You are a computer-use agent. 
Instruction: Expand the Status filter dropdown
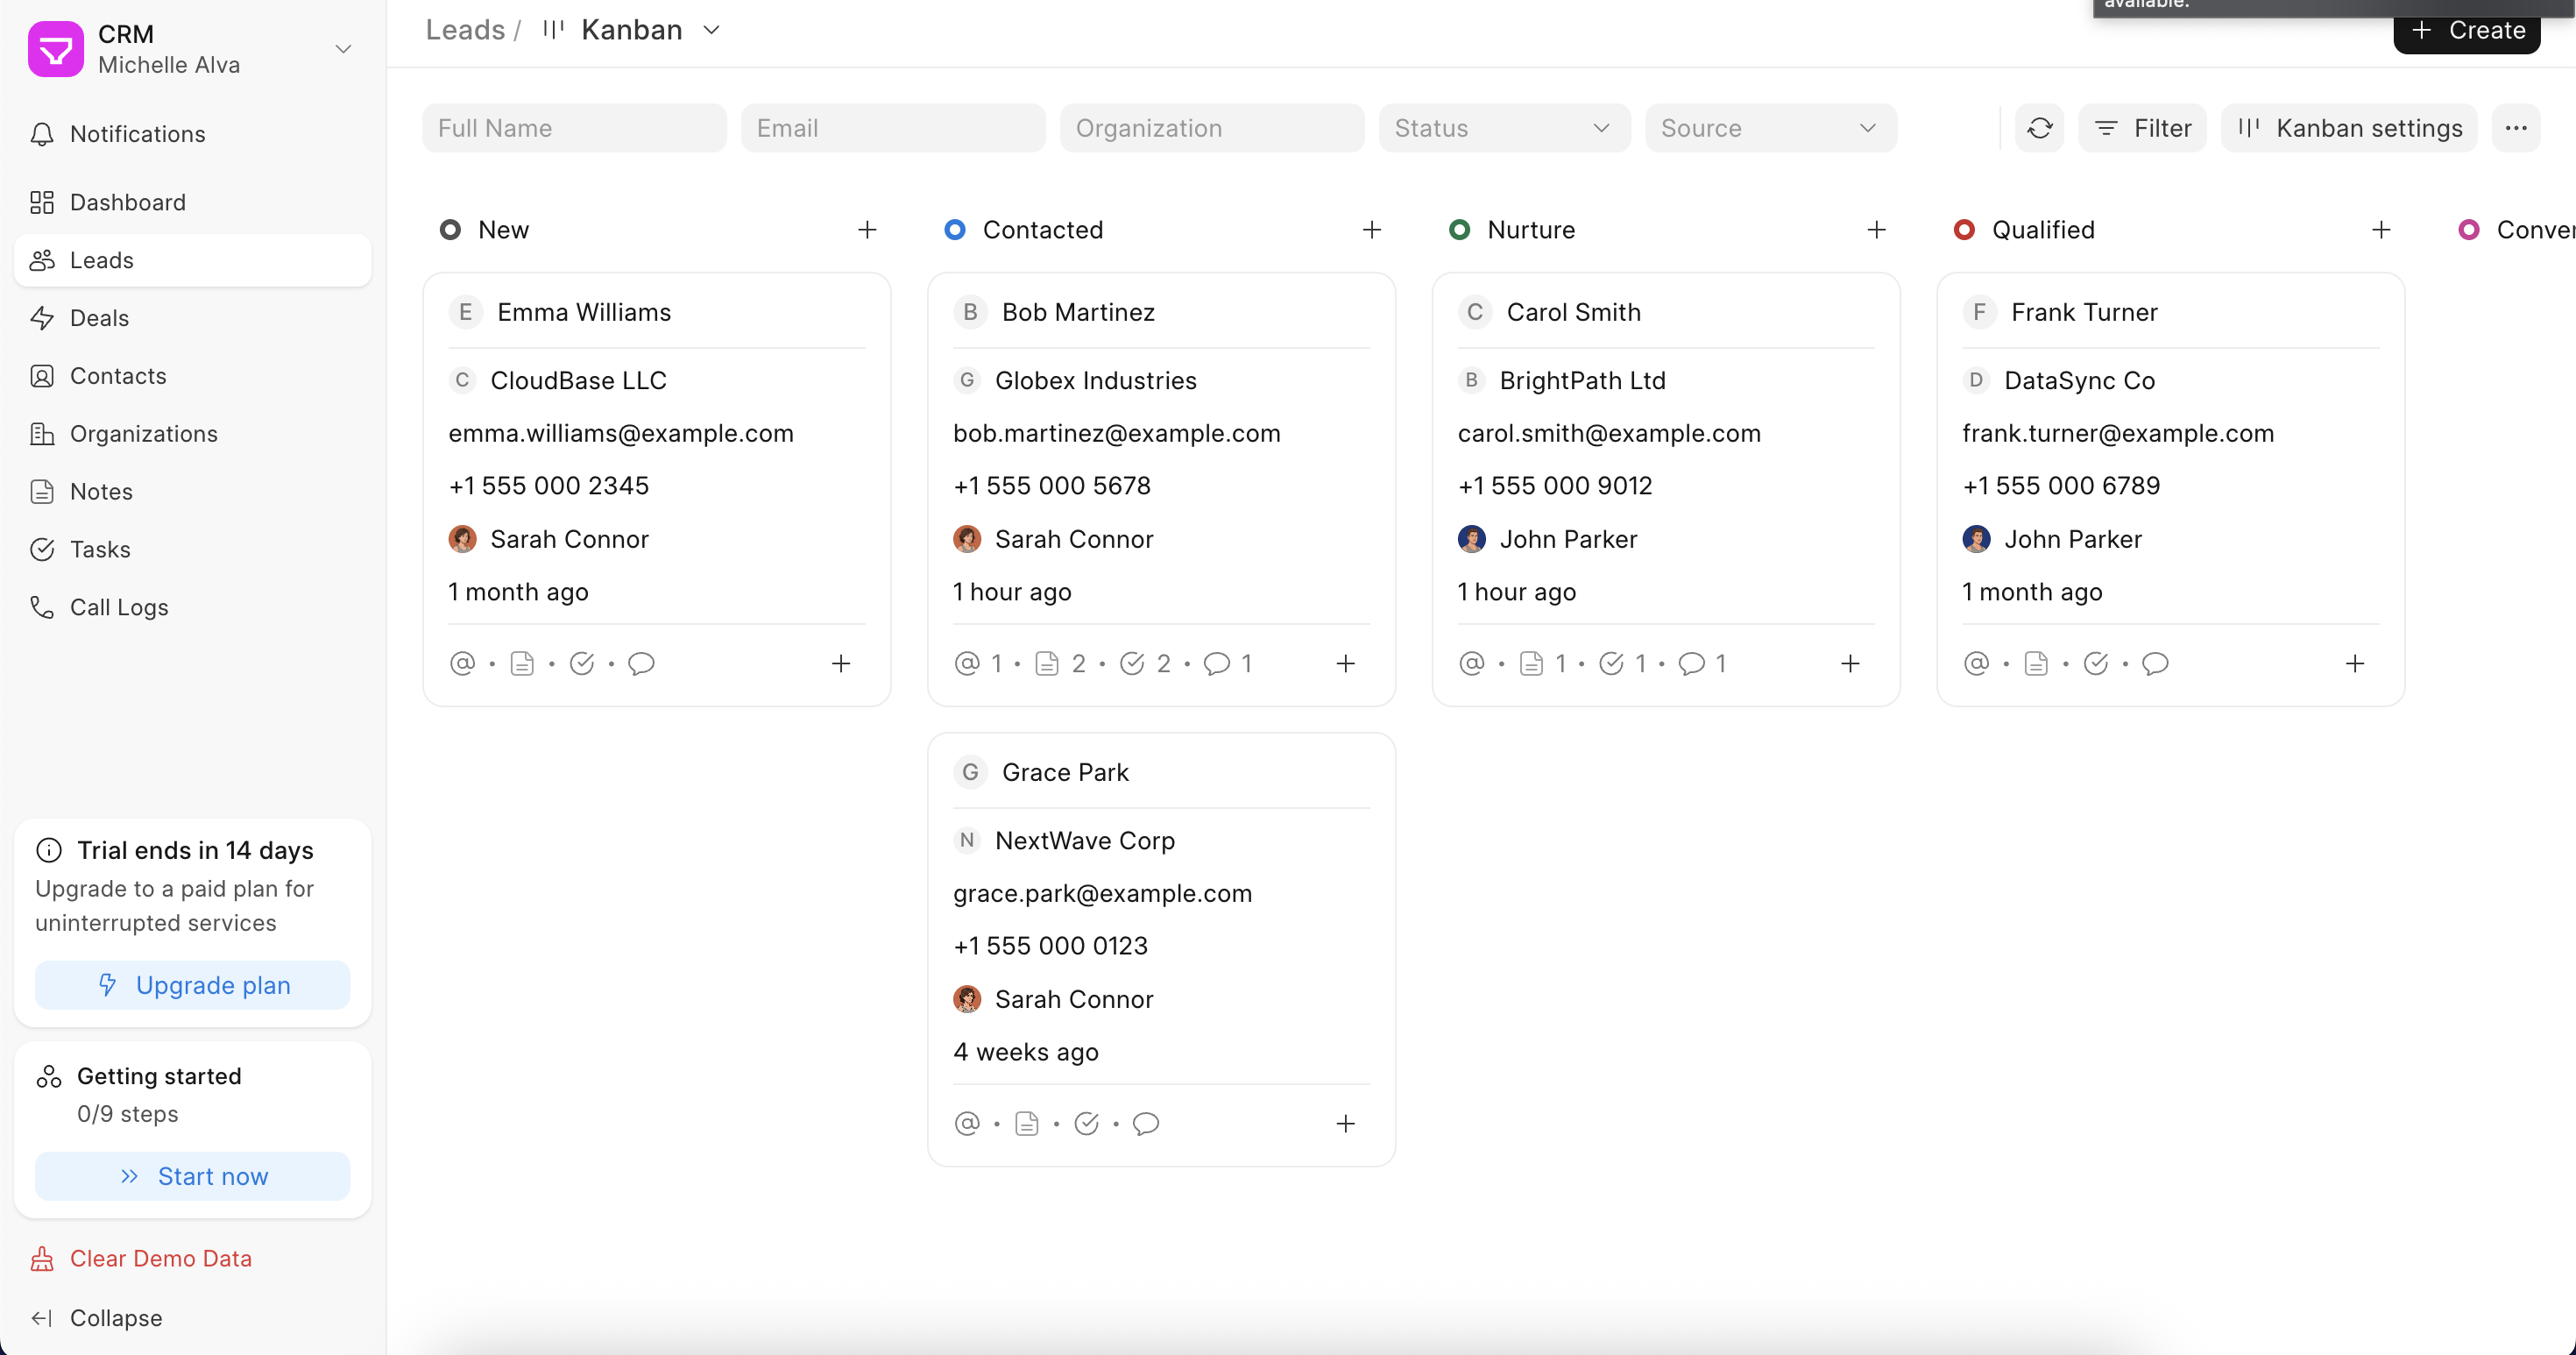tap(1503, 128)
